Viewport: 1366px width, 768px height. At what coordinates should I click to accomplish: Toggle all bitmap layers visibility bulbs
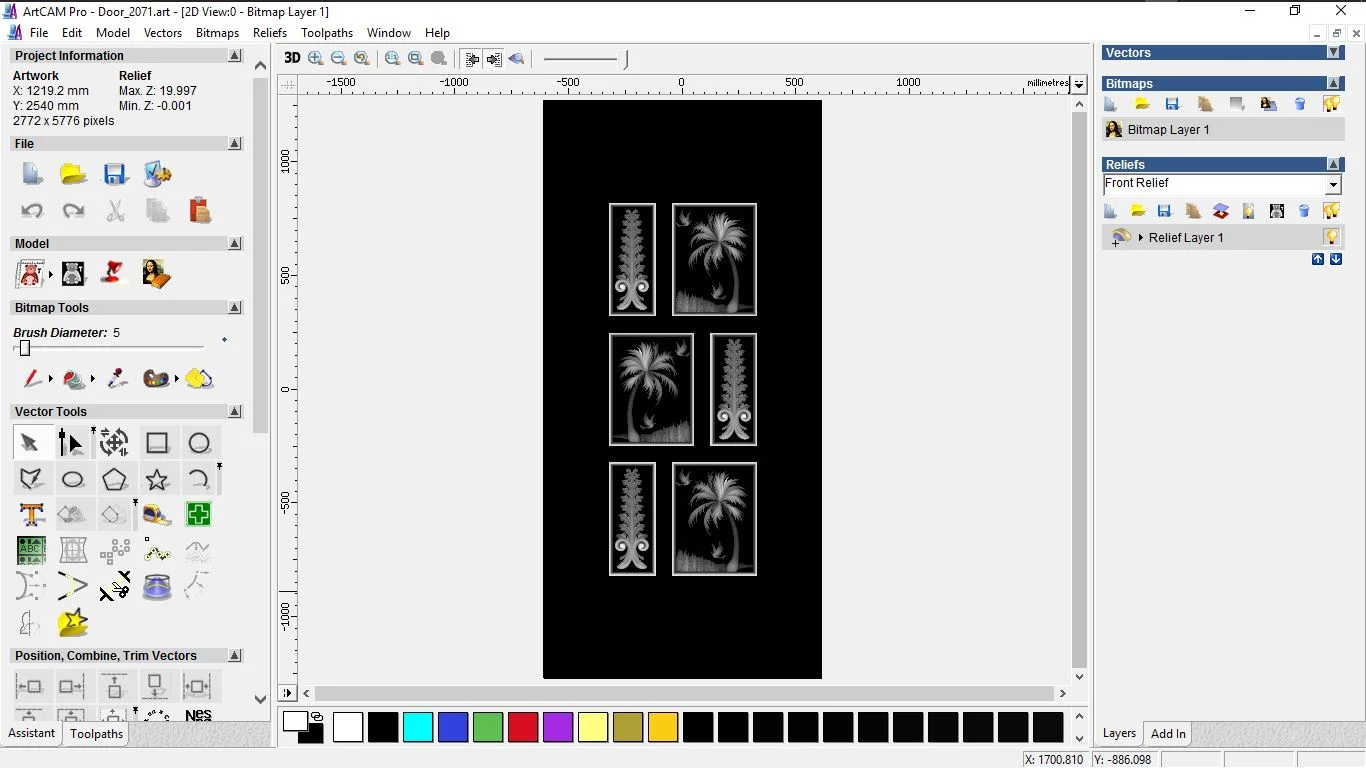coord(1331,104)
